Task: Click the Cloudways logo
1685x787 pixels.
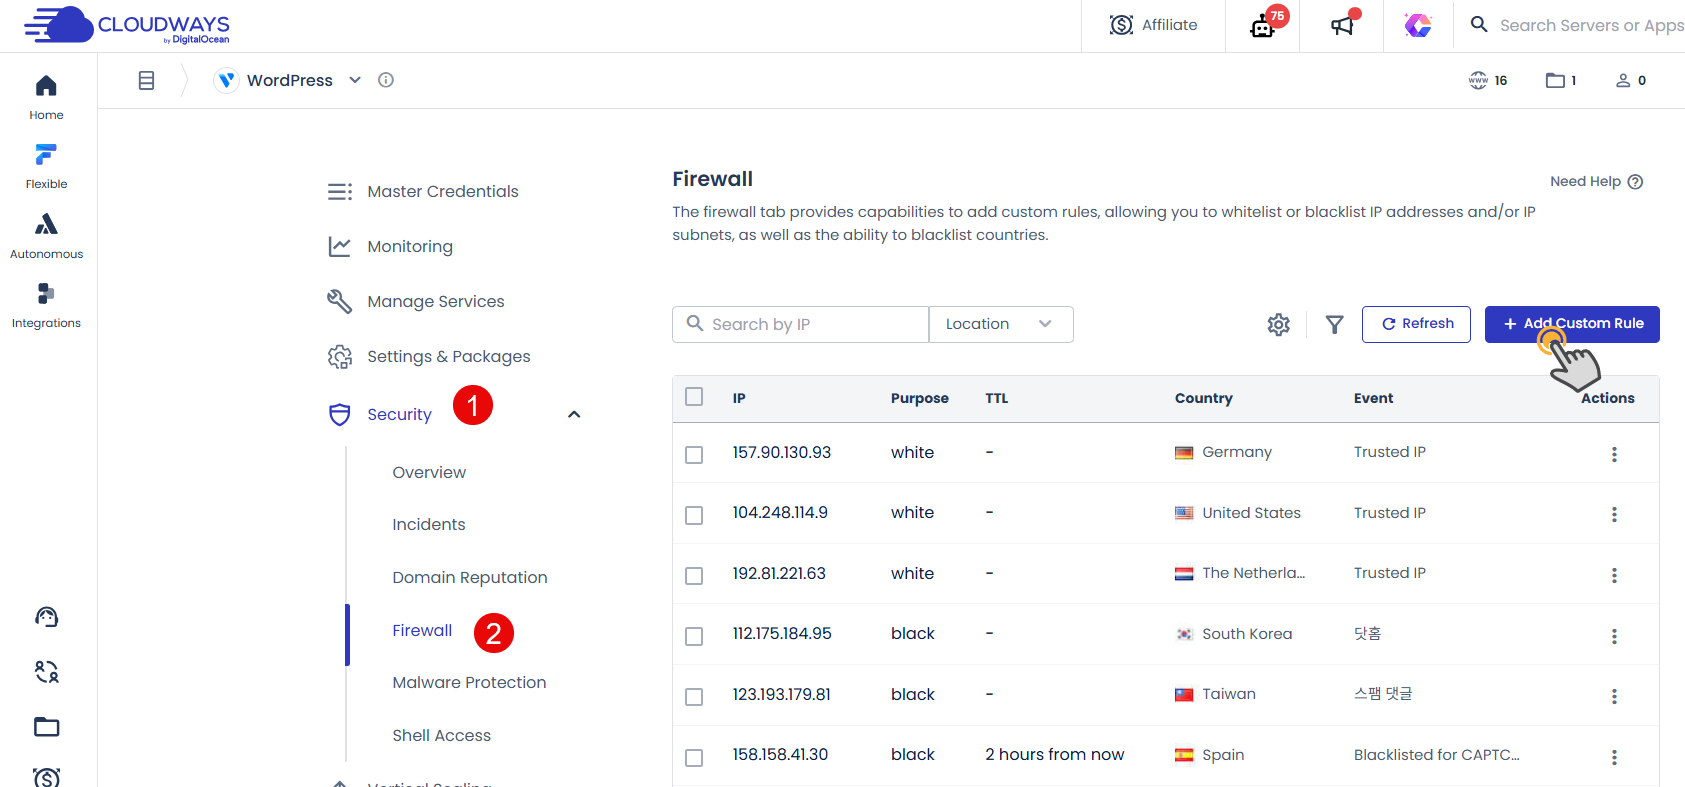Action: pyautogui.click(x=127, y=25)
